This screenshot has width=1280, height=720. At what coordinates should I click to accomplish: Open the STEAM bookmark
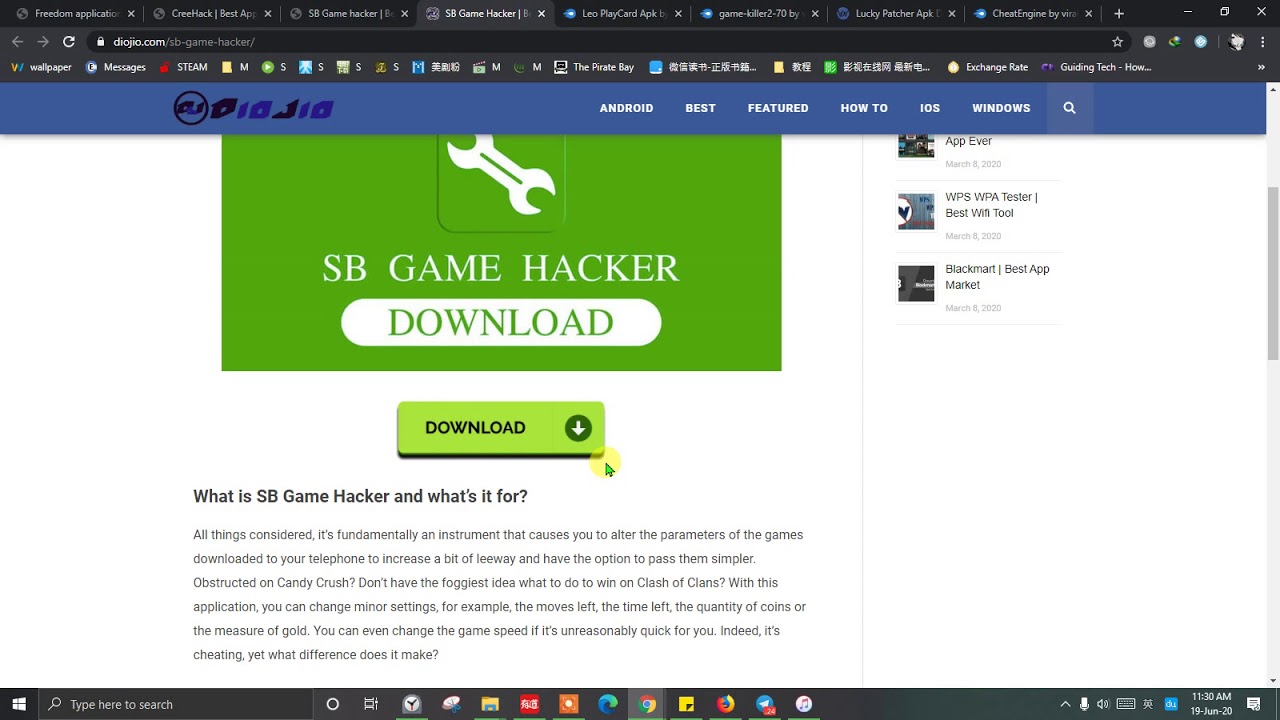point(183,67)
